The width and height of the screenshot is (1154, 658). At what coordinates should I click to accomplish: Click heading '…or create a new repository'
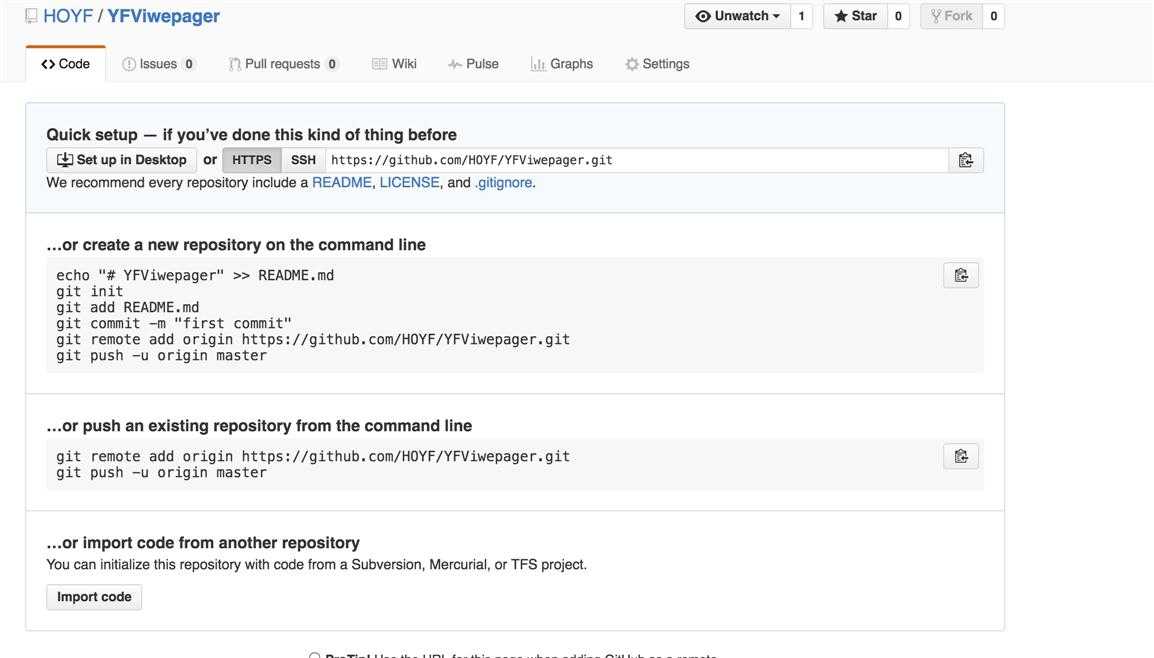[x=236, y=245]
